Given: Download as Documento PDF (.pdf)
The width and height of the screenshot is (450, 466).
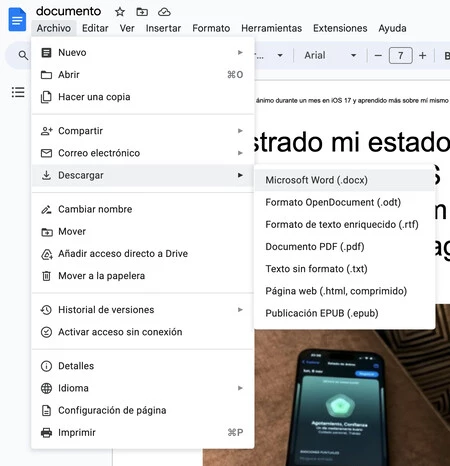Looking at the screenshot, I should pos(344,247).
